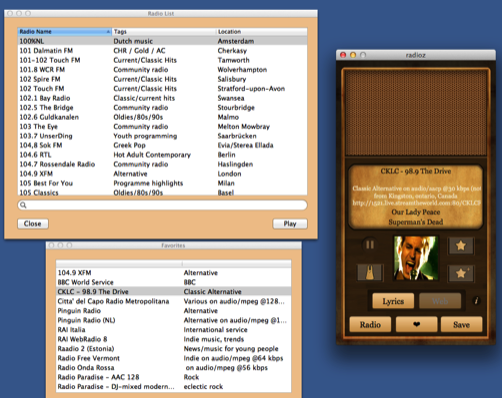The height and width of the screenshot is (398, 502).
Task: Select Radio Onda Rossa favorite
Action: click(x=173, y=368)
